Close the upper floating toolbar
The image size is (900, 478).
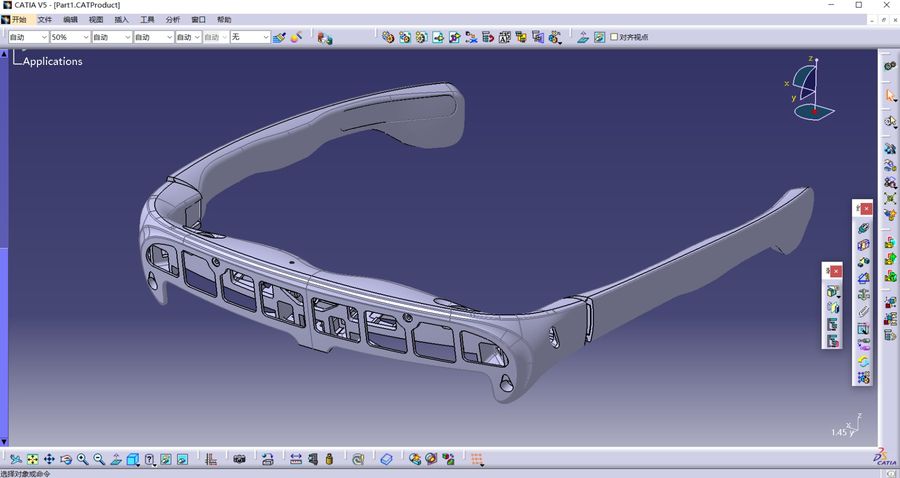866,209
